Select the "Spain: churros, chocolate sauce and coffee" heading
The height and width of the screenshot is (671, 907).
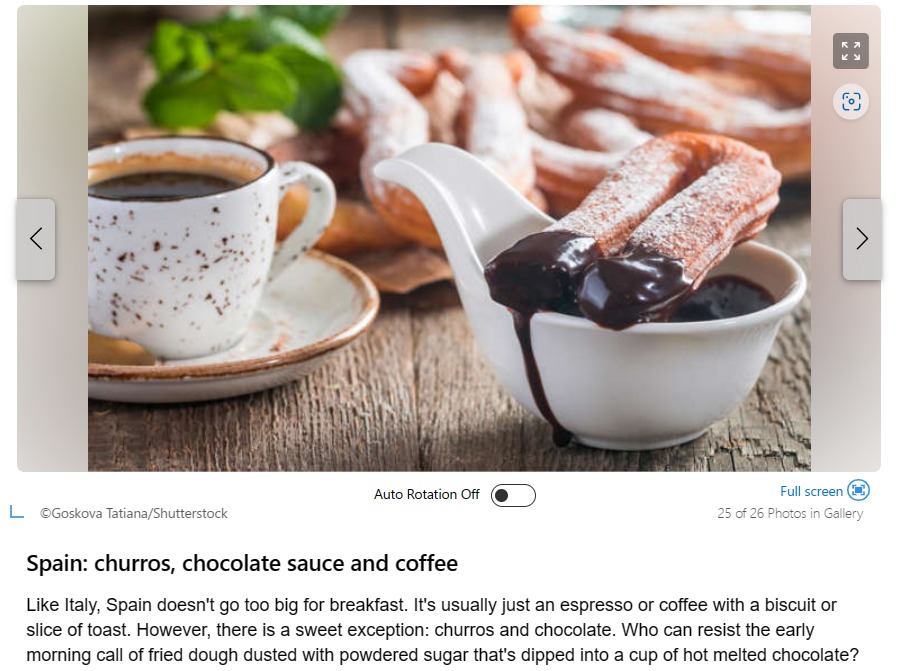click(242, 563)
